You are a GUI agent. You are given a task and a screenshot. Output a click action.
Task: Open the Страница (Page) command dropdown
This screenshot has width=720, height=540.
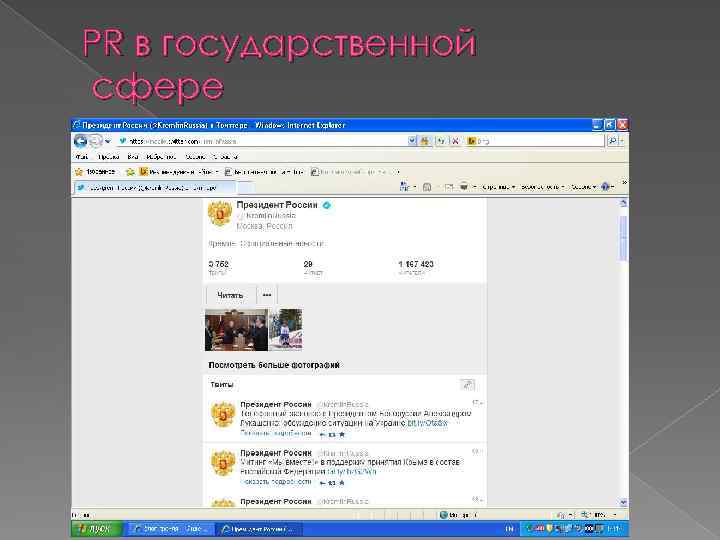(499, 187)
